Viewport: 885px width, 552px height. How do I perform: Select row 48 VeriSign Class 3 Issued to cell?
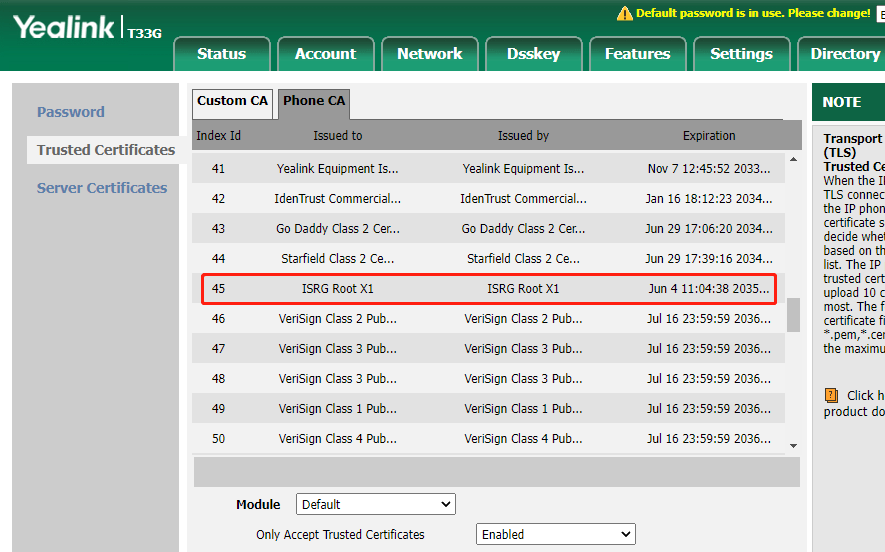[x=338, y=378]
